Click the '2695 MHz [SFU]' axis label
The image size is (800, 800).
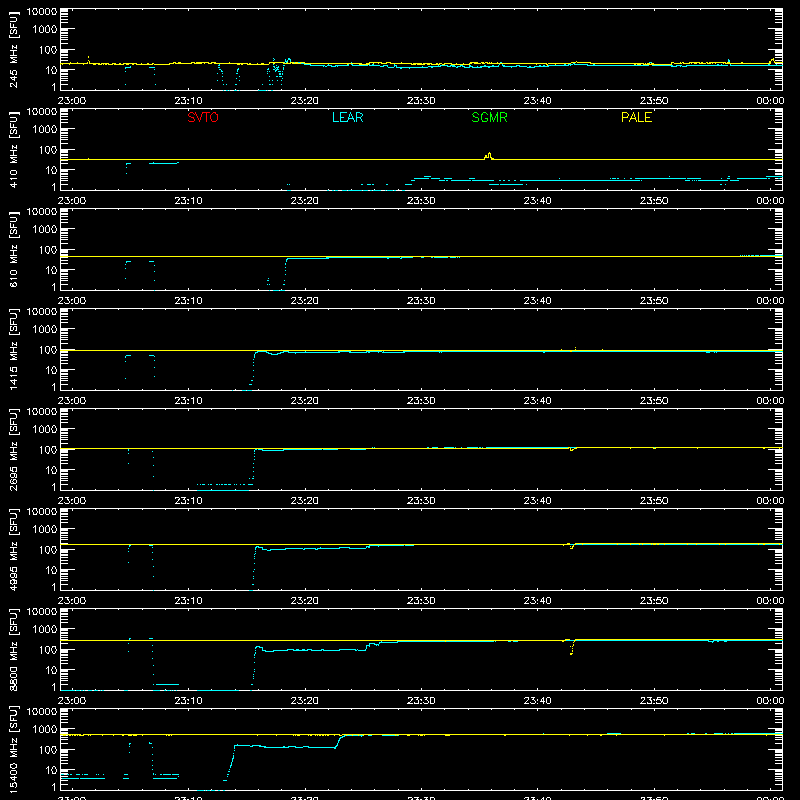14,449
